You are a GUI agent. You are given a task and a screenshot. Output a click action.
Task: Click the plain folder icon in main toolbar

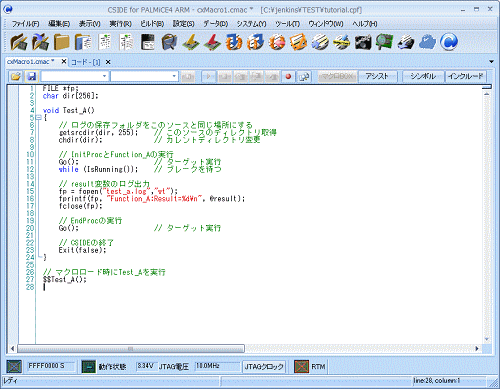(x=62, y=42)
